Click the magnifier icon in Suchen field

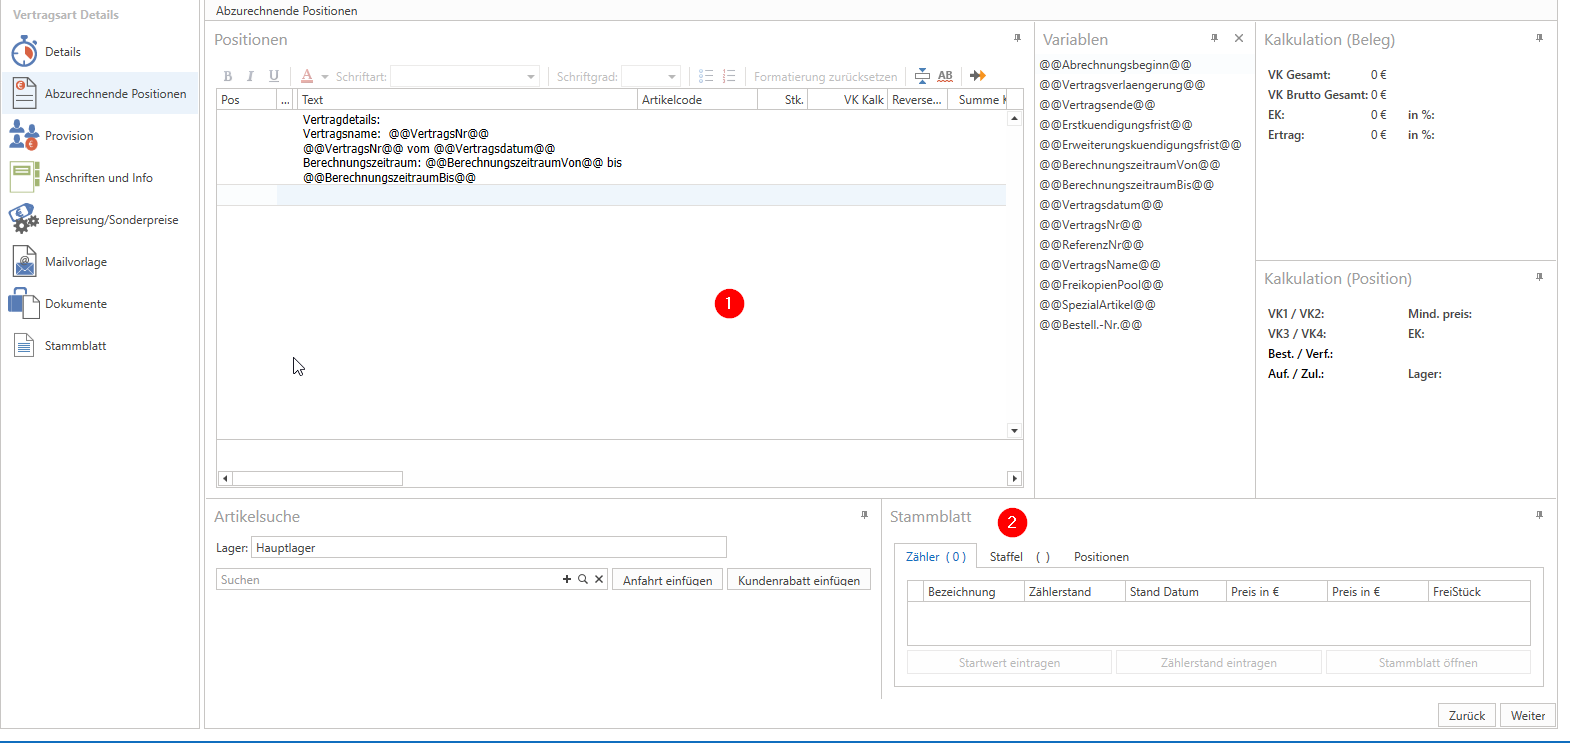[x=583, y=579]
